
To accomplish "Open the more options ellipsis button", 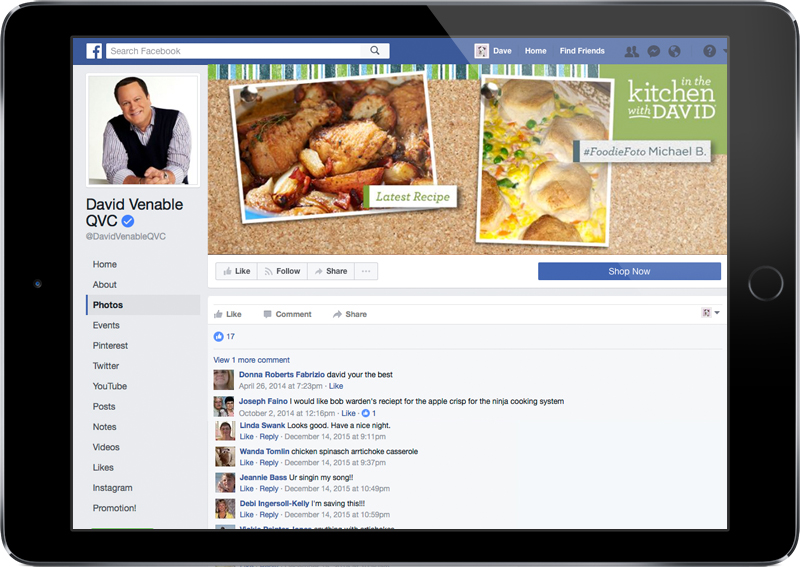I will (x=366, y=271).
